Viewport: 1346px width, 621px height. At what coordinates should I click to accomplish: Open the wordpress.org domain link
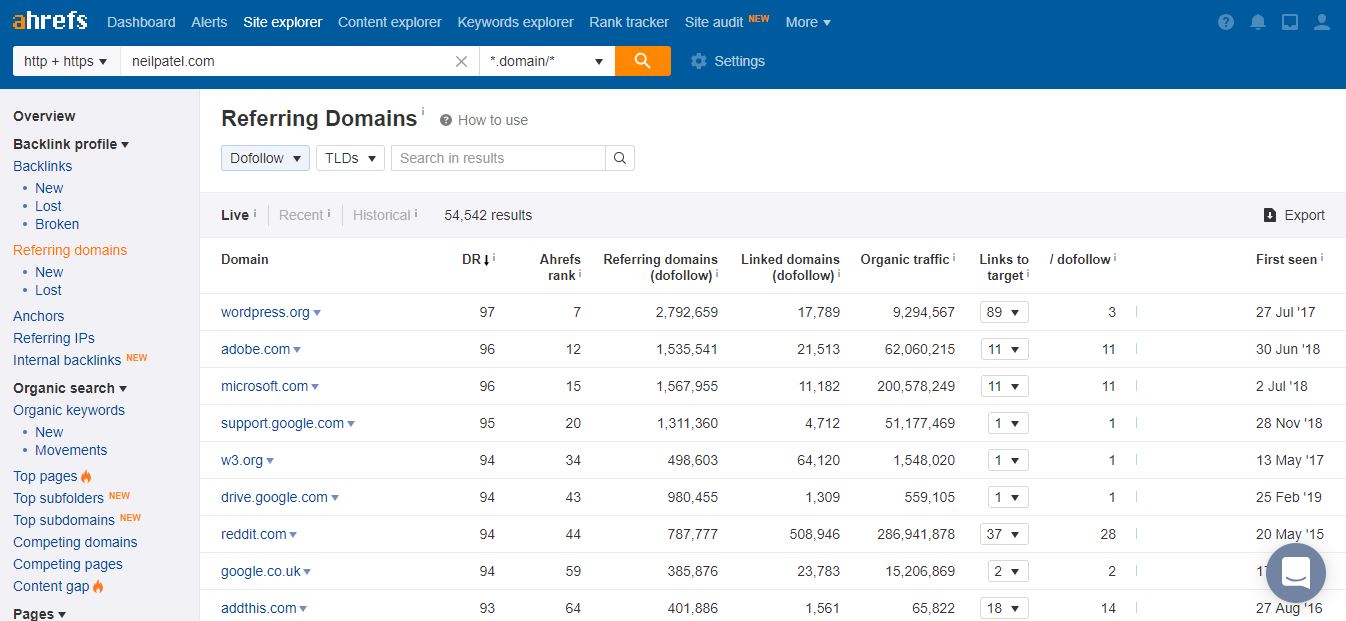pos(265,312)
